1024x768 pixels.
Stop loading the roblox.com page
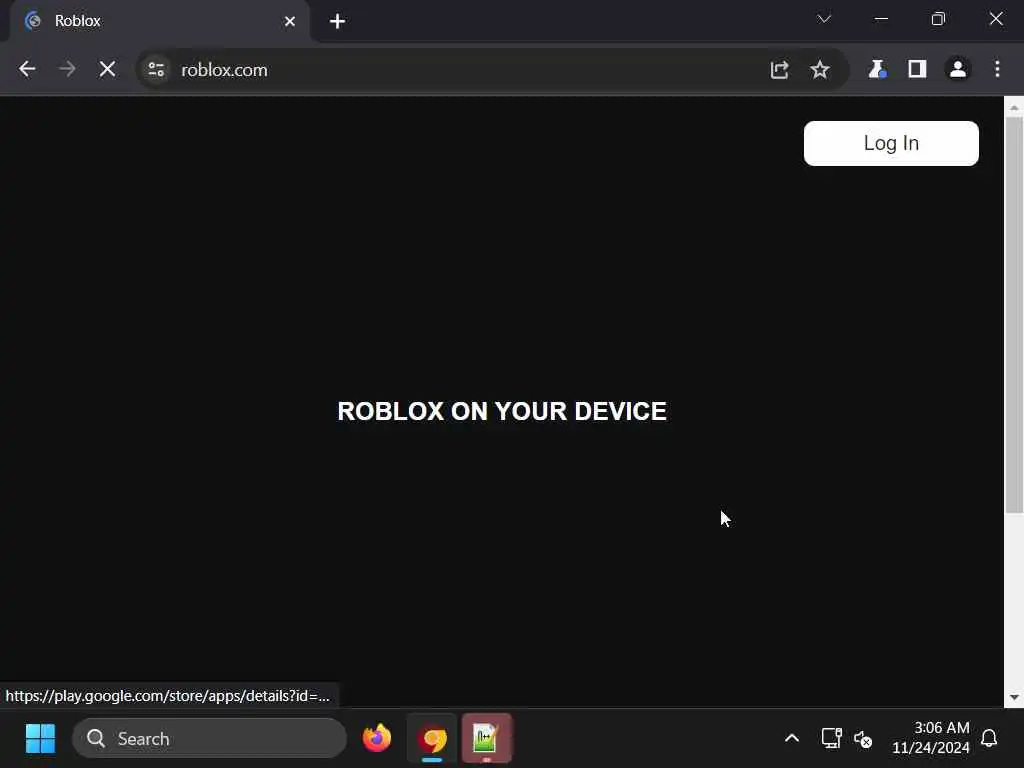107,69
